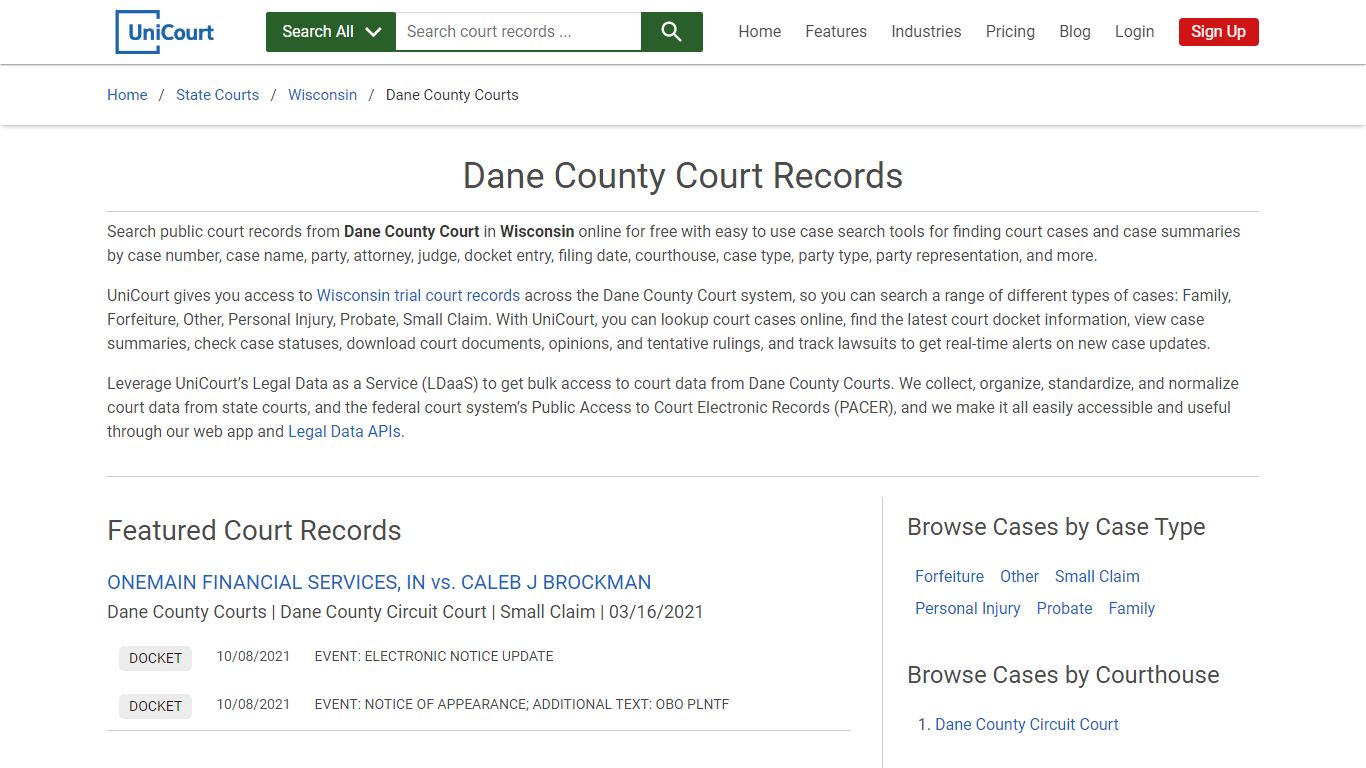Select the EVENT: ELECTRONIC NOTICE UPDATE text

click(434, 657)
